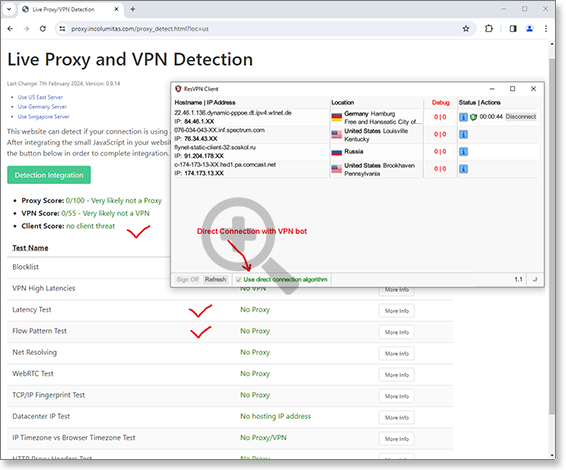This screenshot has height=470, width=566.
Task: Maximize the ResVPN Client window
Action: [x=512, y=89]
